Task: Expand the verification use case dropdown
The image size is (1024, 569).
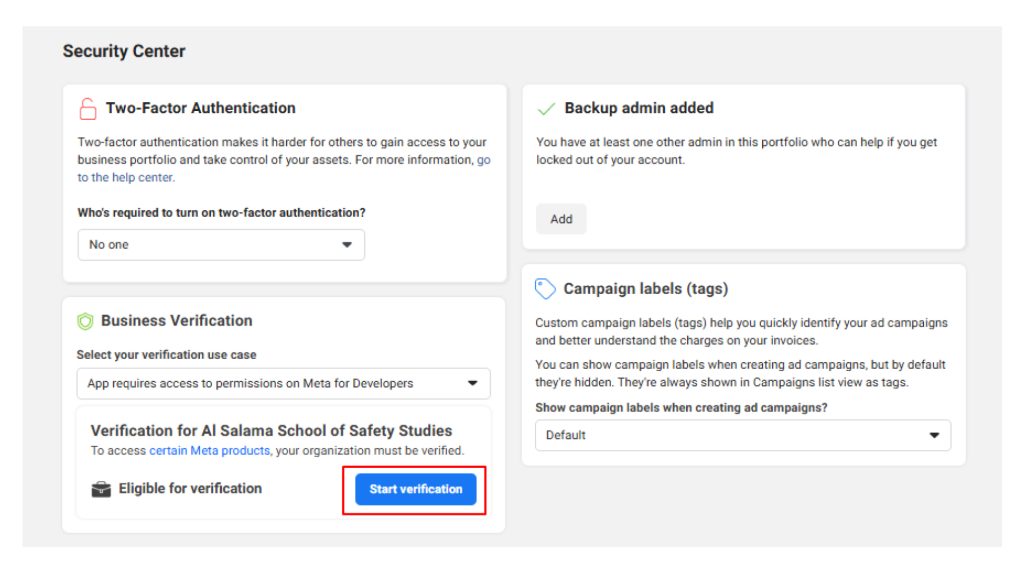Action: click(283, 383)
